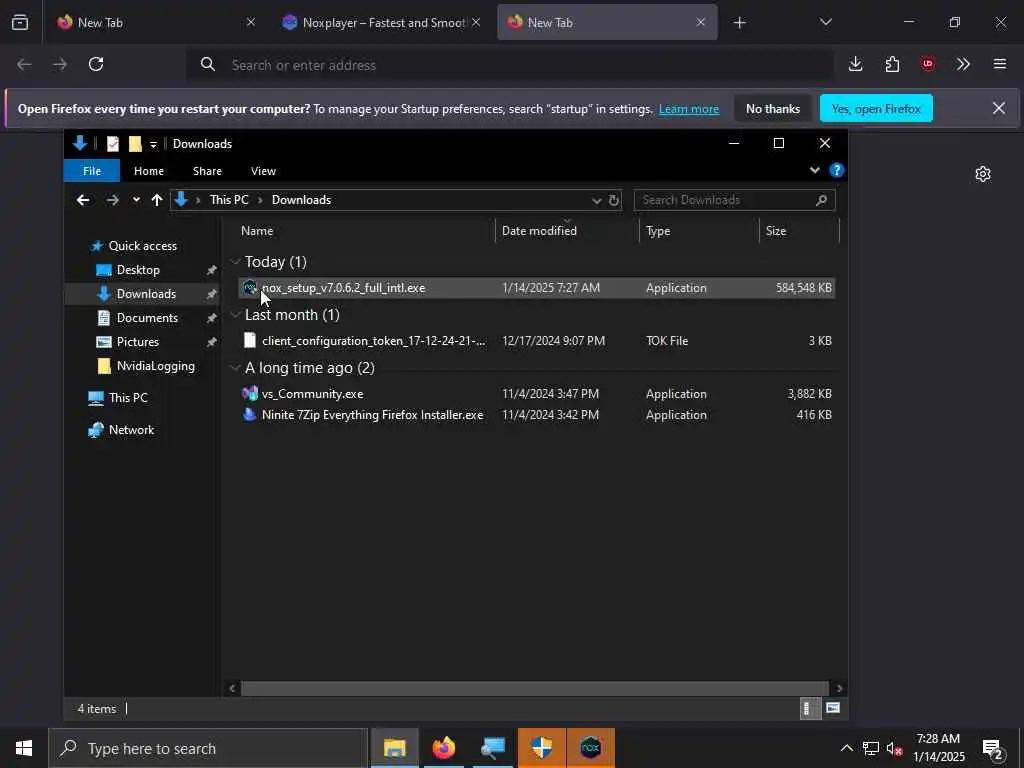Click the Firefox reload page icon

coord(96,64)
